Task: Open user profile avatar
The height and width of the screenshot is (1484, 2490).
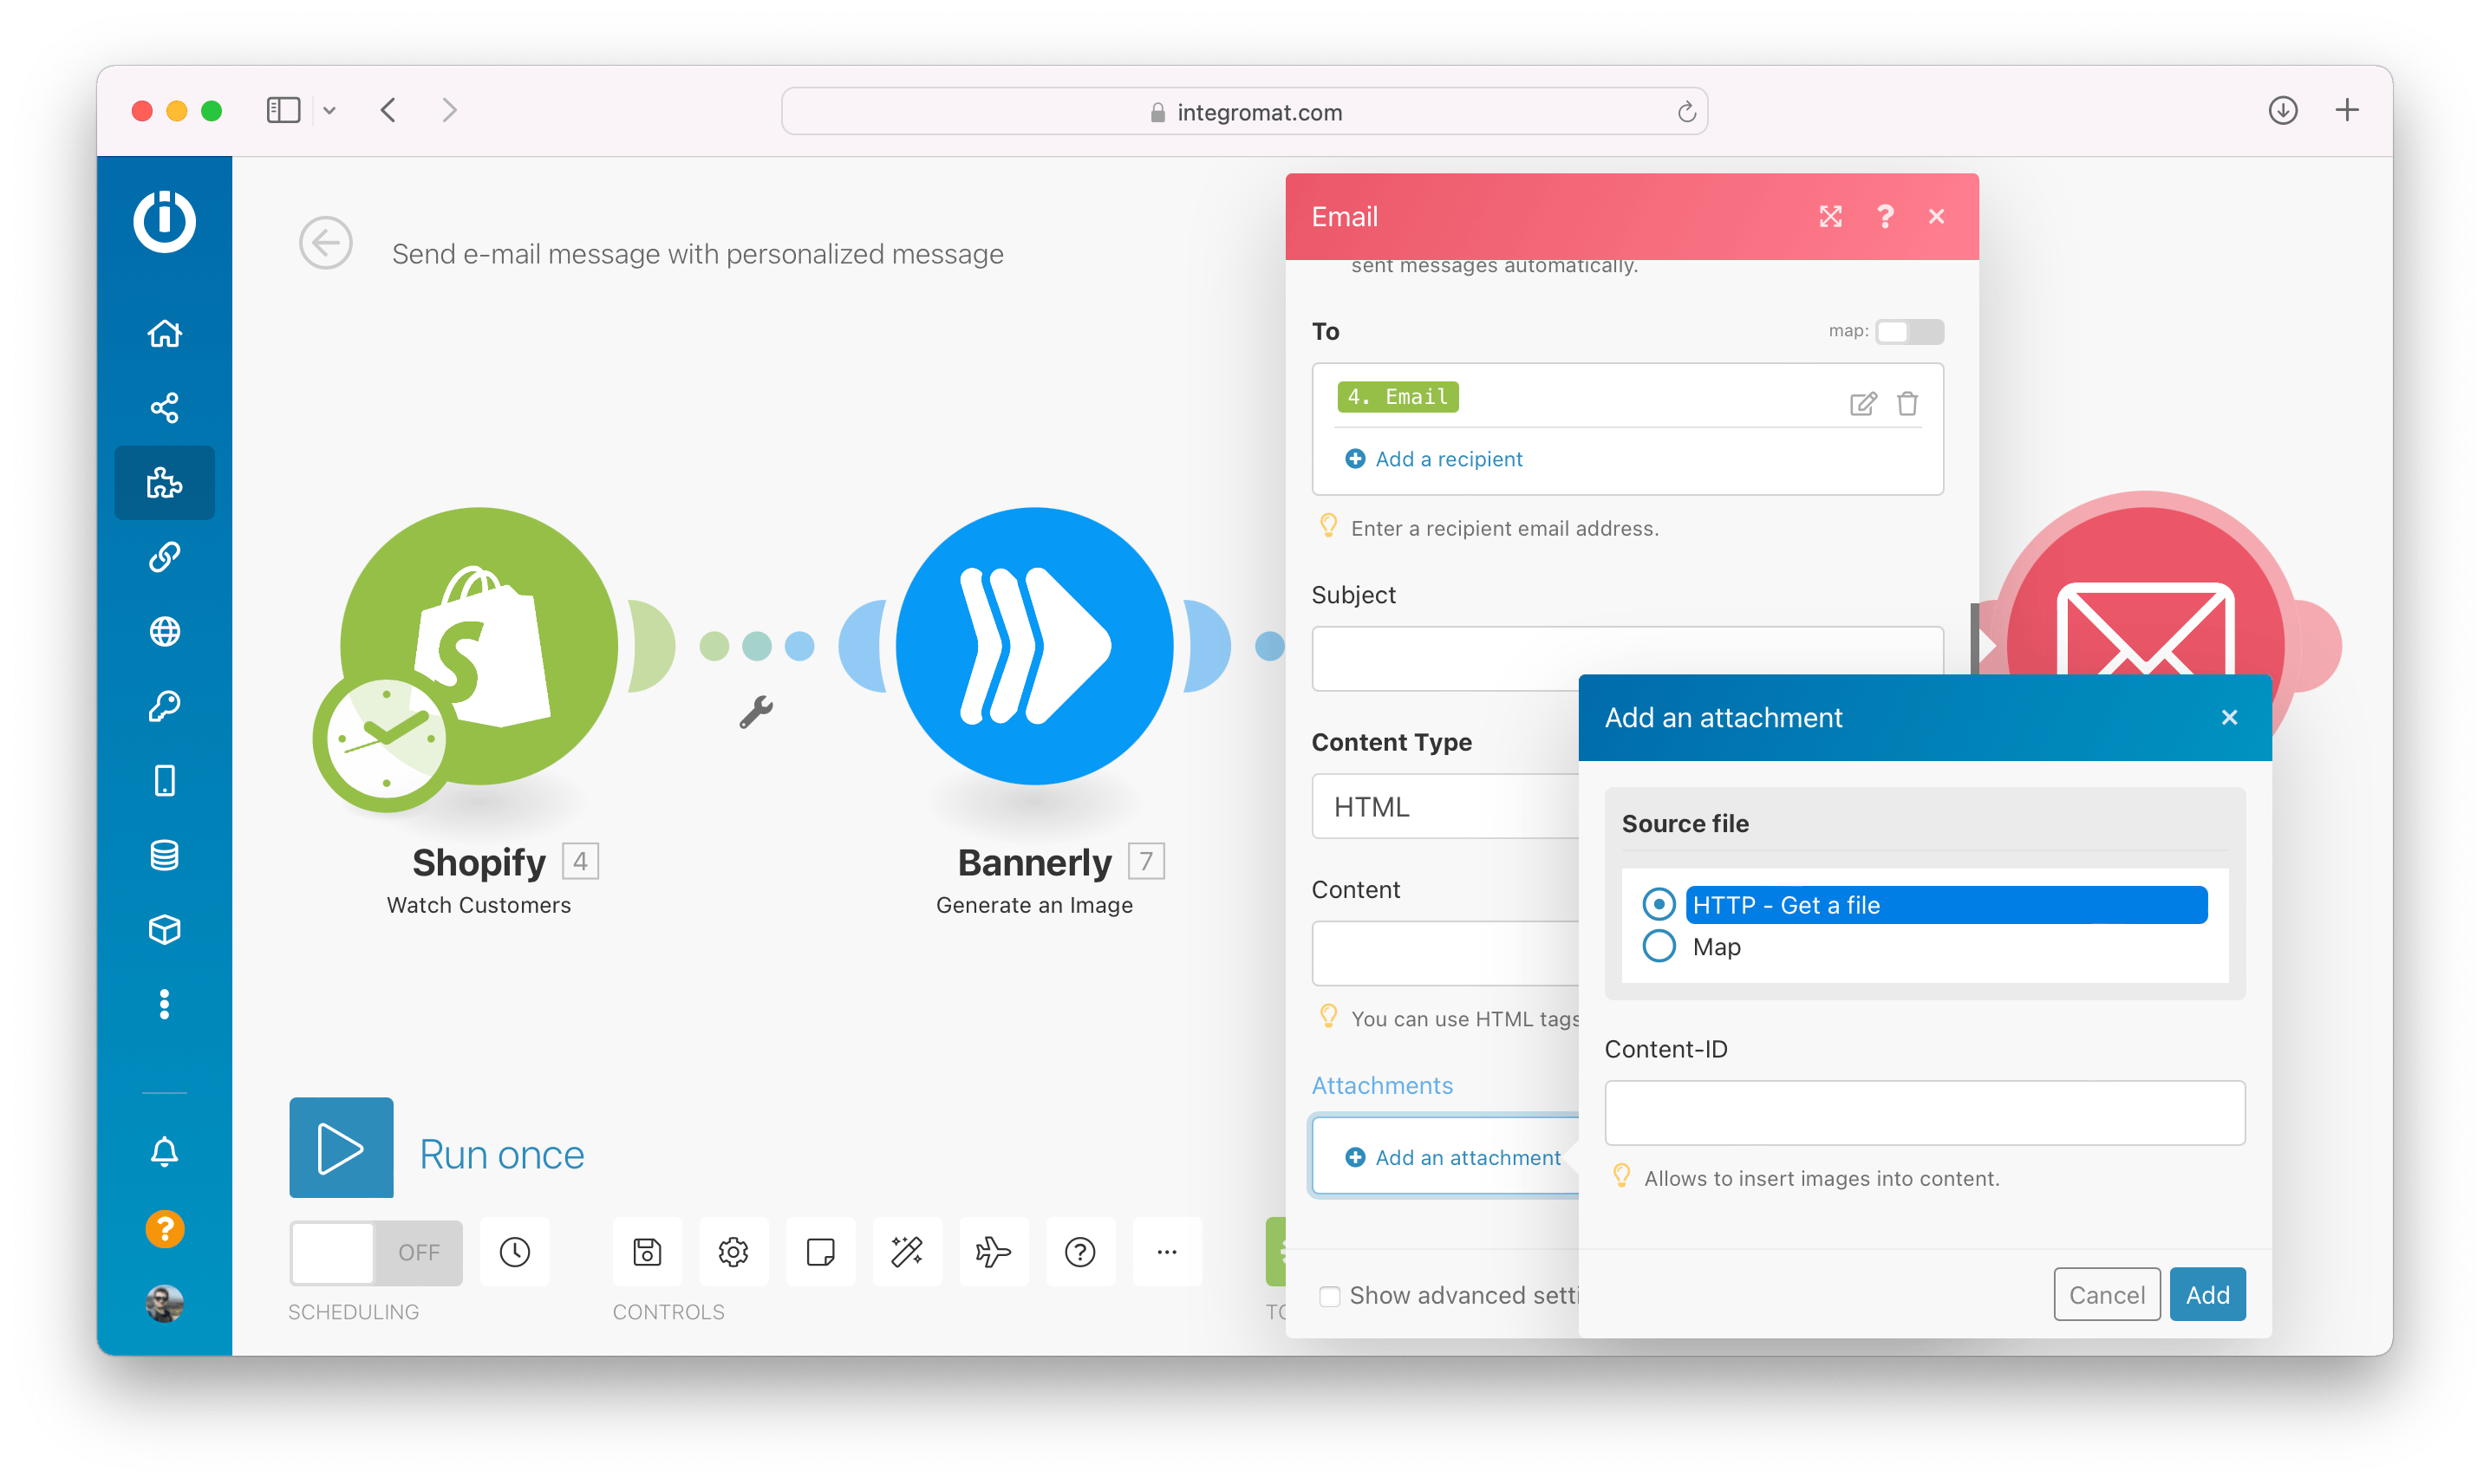Action: [164, 1303]
